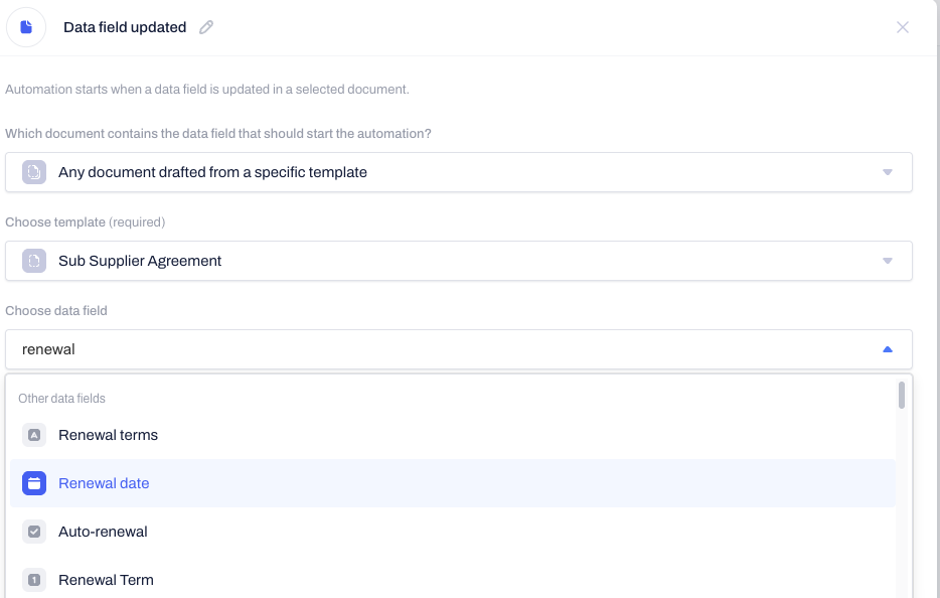Viewport: 940px width, 598px height.
Task: Click the data field list scrollbar
Action: pyautogui.click(x=902, y=395)
